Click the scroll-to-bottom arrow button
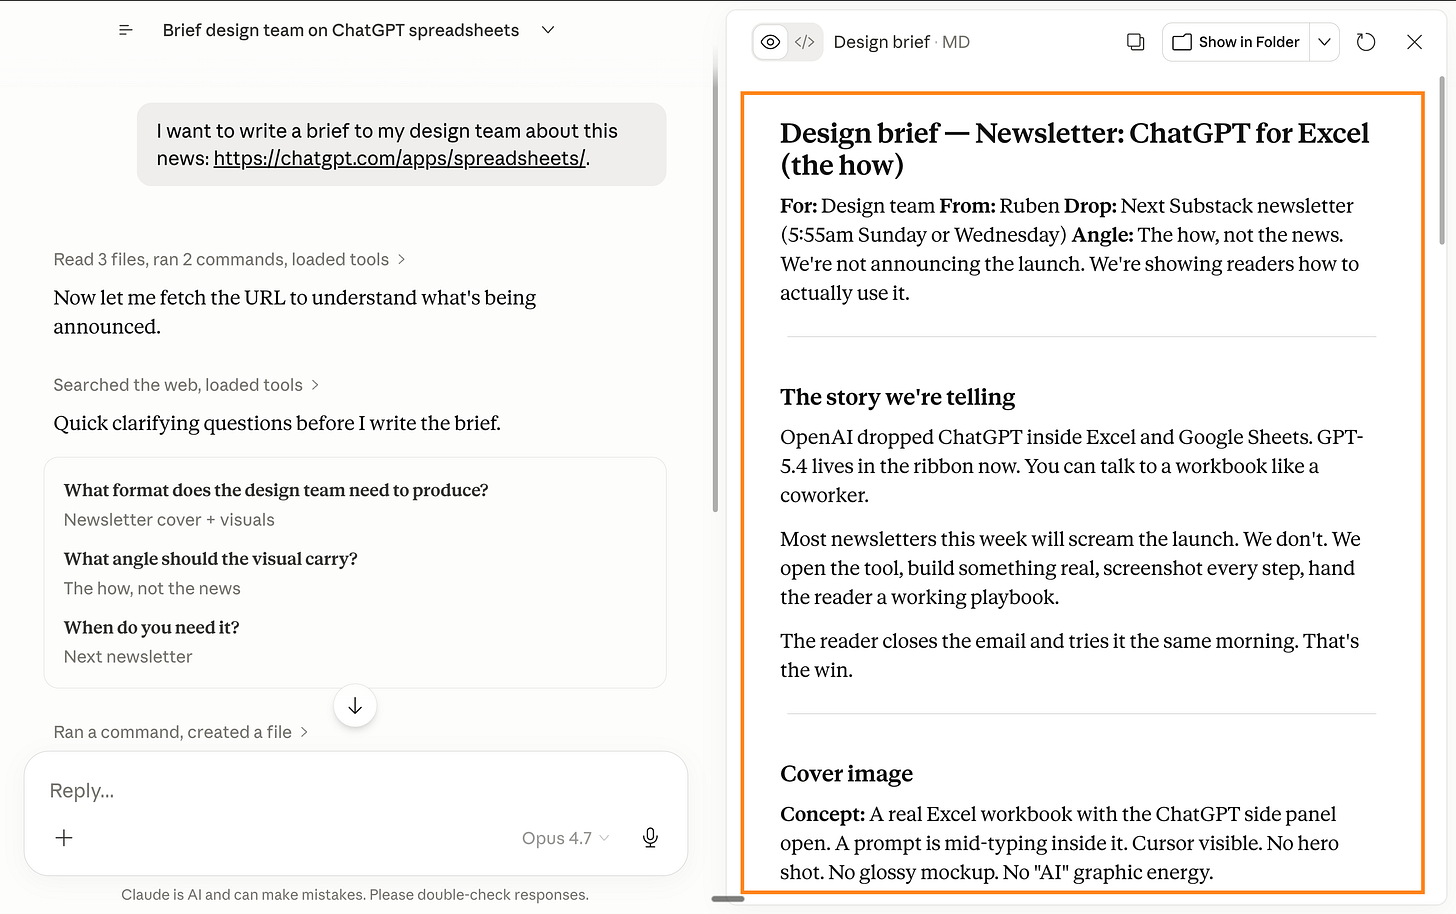This screenshot has width=1456, height=914. pos(355,706)
